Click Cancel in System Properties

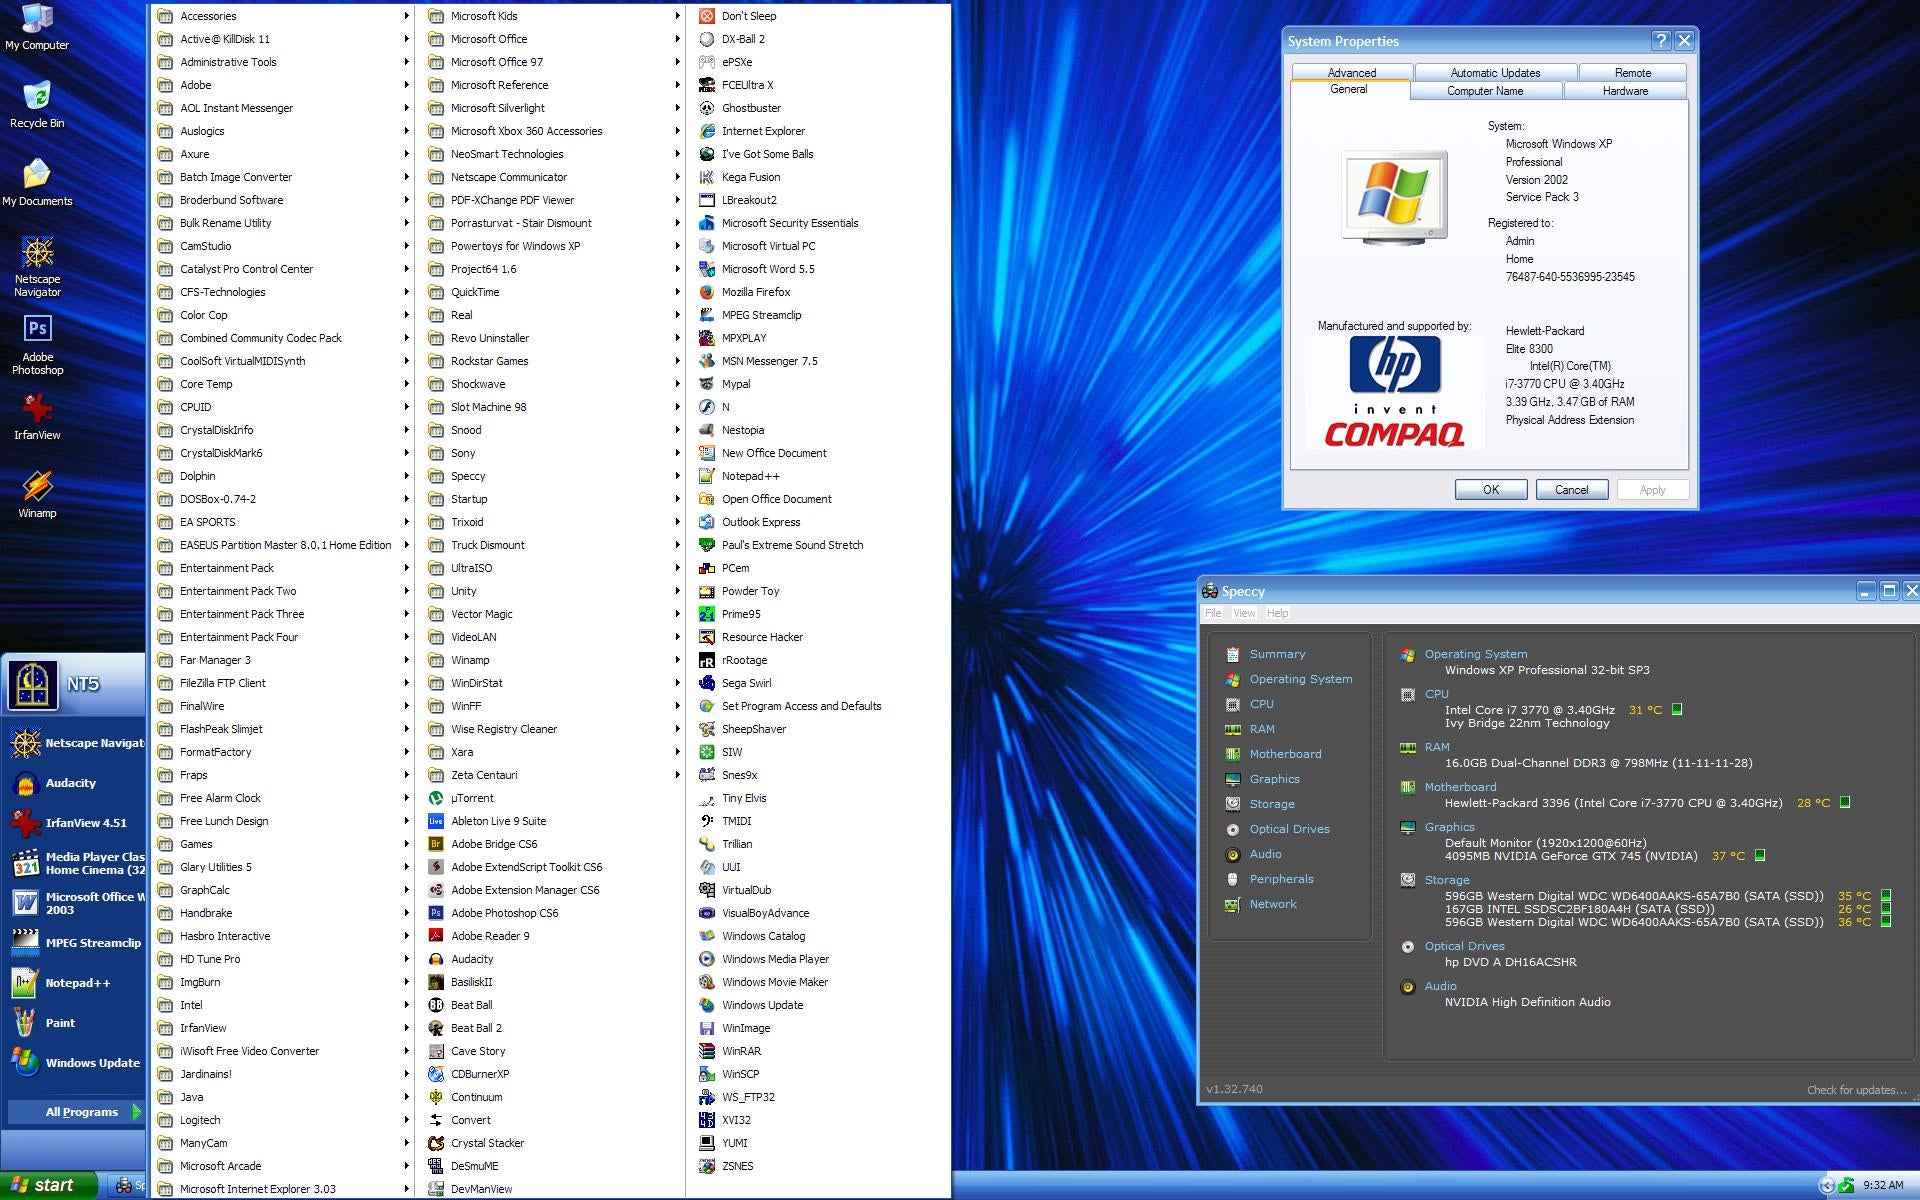pos(1571,490)
